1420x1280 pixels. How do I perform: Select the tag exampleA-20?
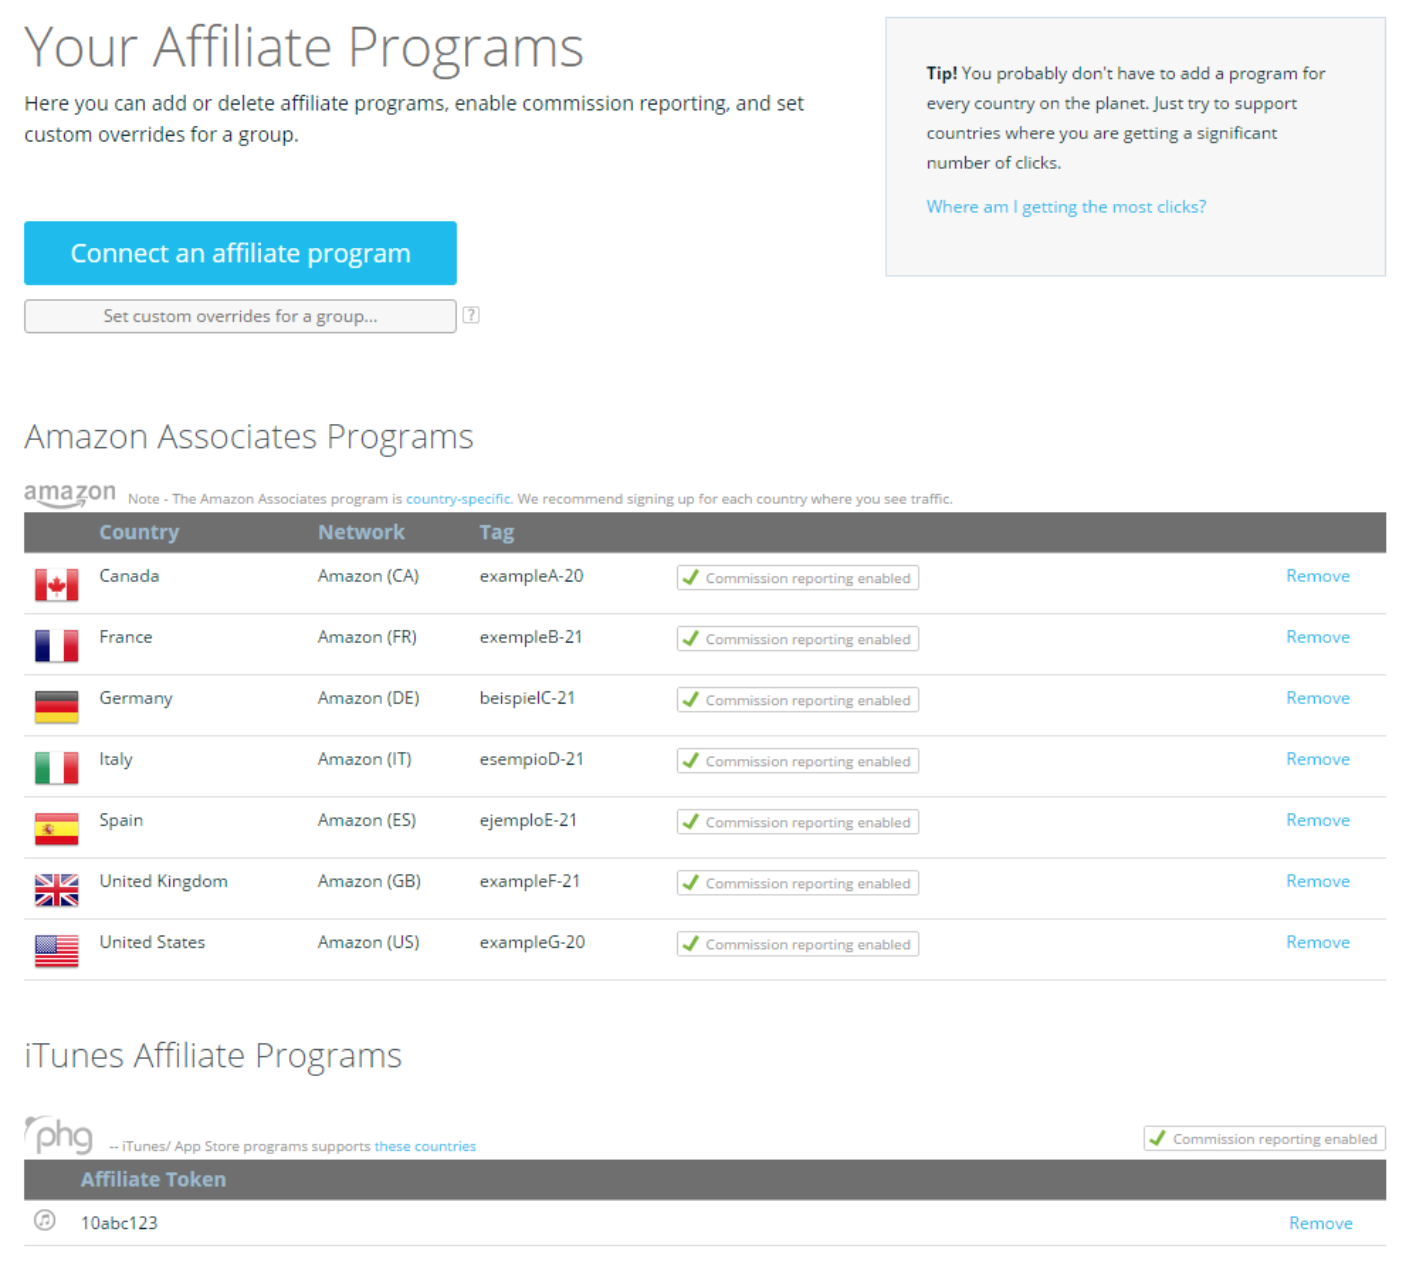531,576
